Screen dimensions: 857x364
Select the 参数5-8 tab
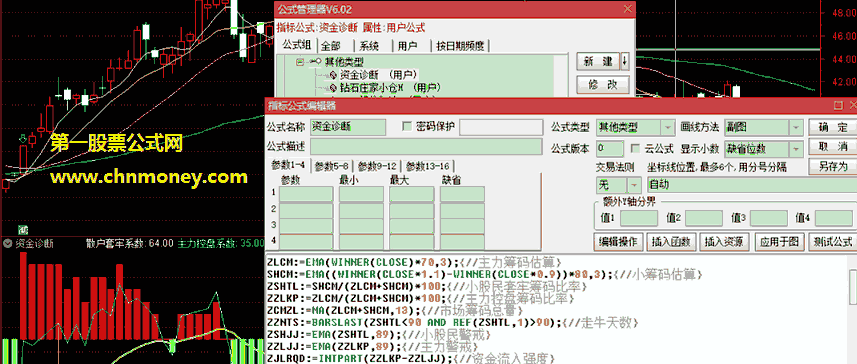332,166
